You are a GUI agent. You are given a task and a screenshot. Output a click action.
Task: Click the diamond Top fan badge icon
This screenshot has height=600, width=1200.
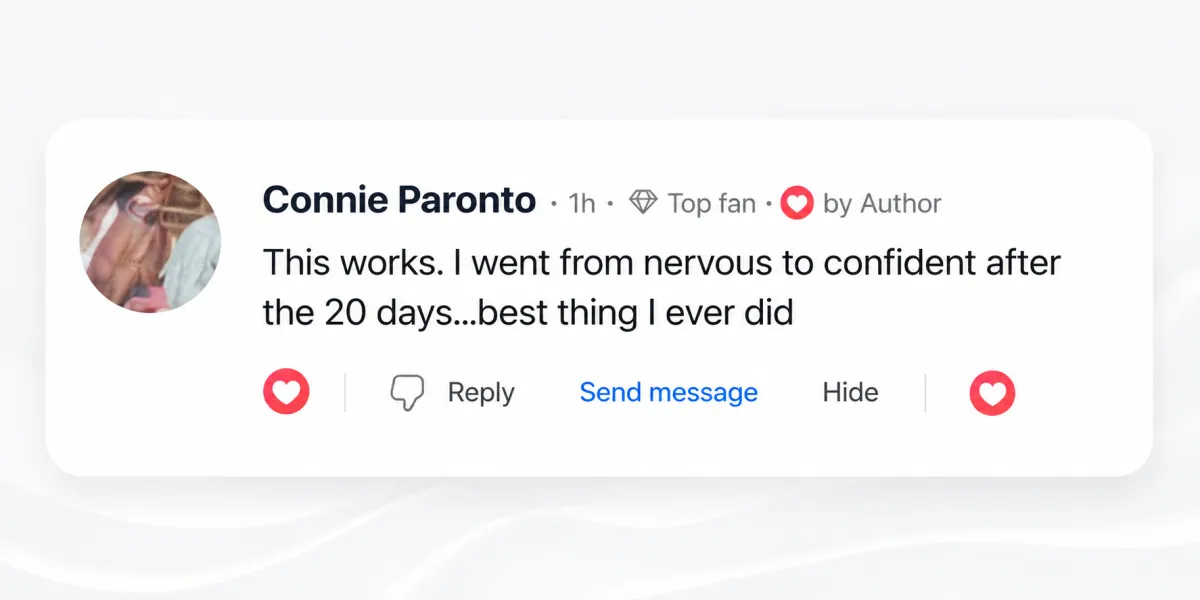(x=642, y=203)
